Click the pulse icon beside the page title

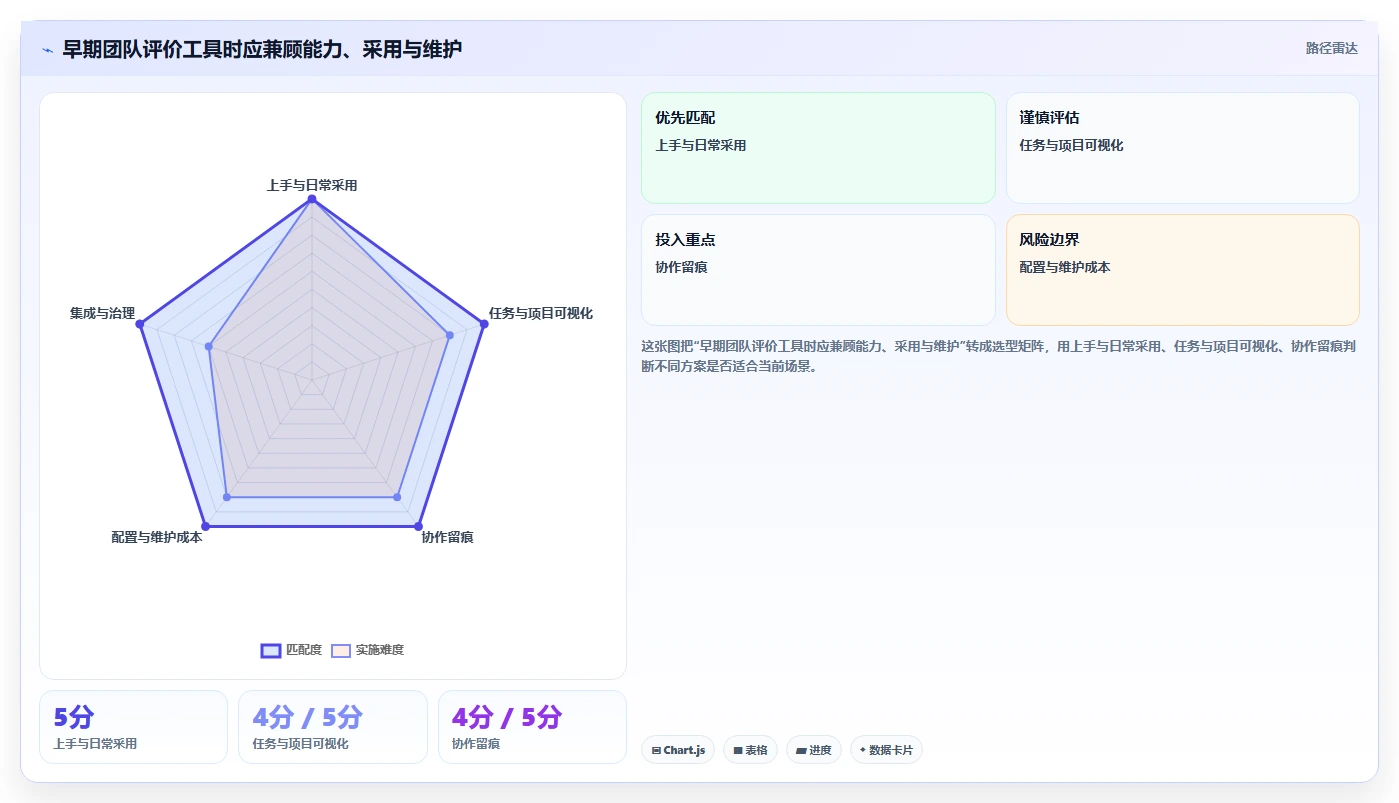[x=47, y=50]
